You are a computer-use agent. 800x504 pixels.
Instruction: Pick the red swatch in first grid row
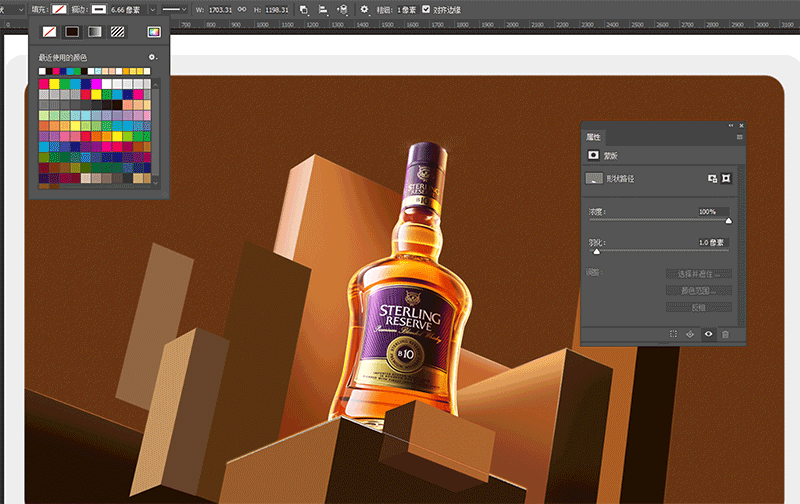point(44,84)
